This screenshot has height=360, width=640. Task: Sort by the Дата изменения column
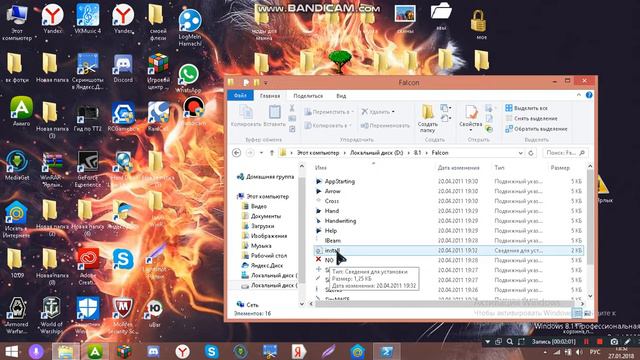[x=458, y=168]
